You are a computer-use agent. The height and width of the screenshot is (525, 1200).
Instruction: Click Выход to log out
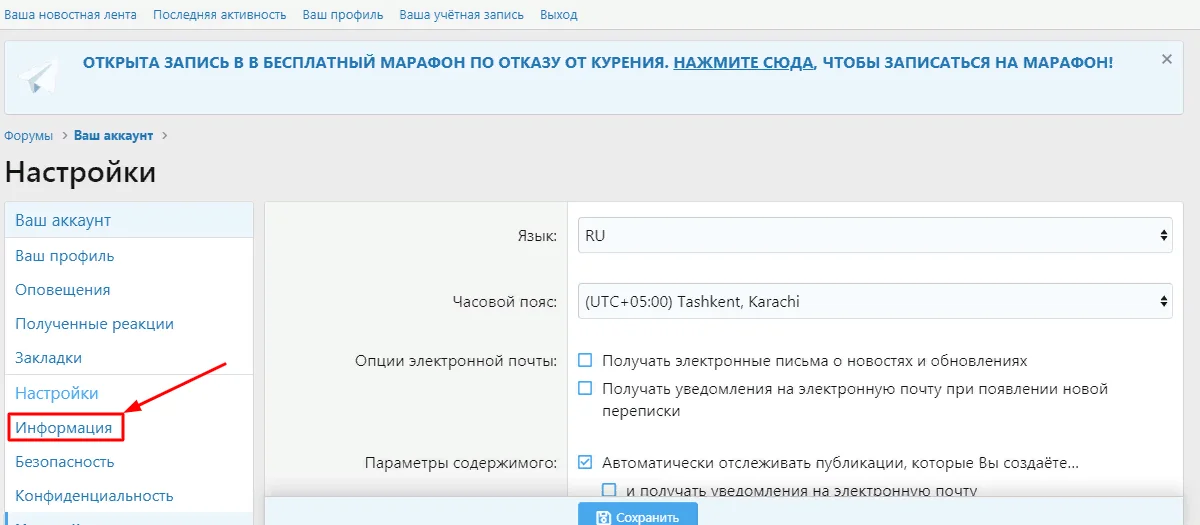558,15
